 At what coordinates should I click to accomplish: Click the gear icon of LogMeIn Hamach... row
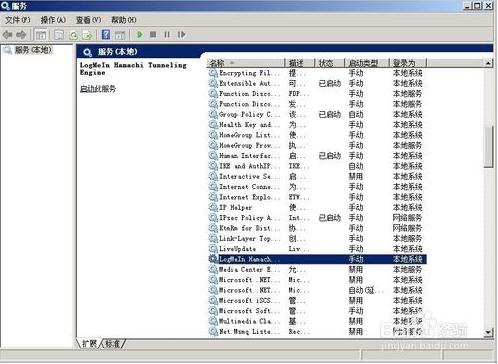(213, 259)
